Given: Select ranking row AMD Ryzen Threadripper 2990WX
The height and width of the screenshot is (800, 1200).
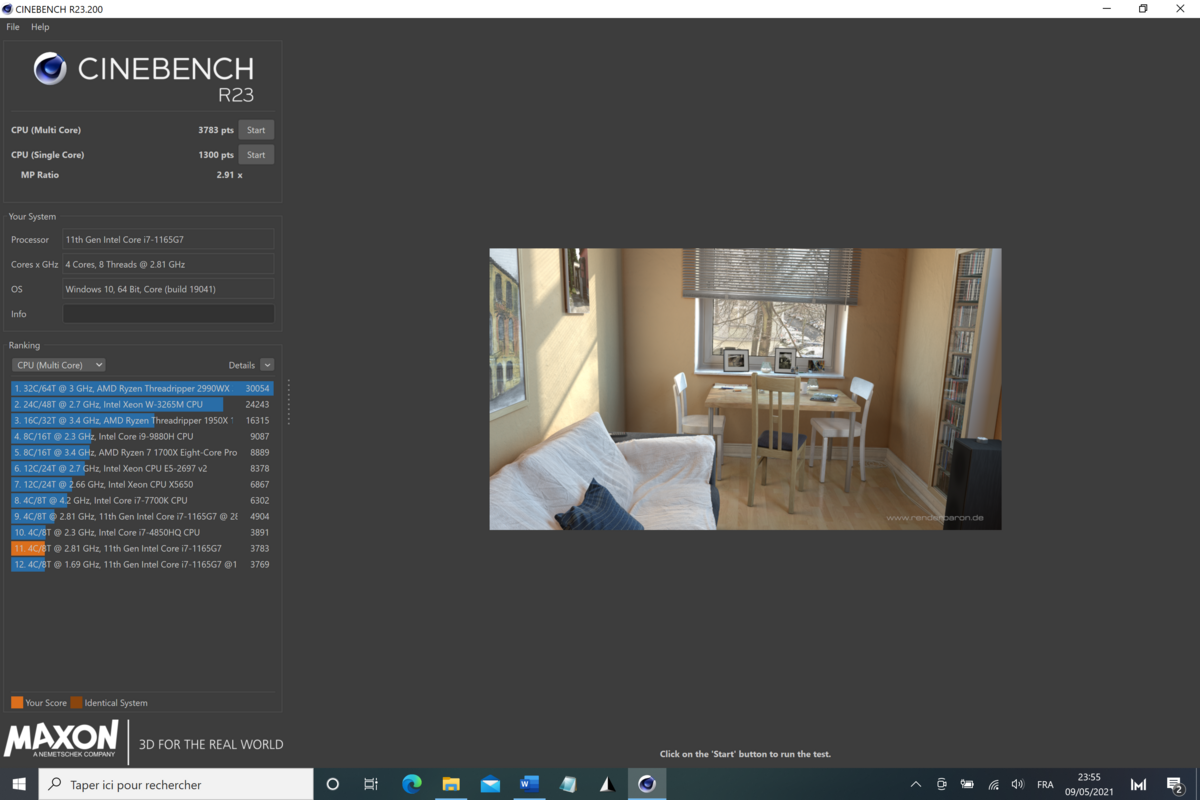Looking at the screenshot, I should (x=142, y=388).
